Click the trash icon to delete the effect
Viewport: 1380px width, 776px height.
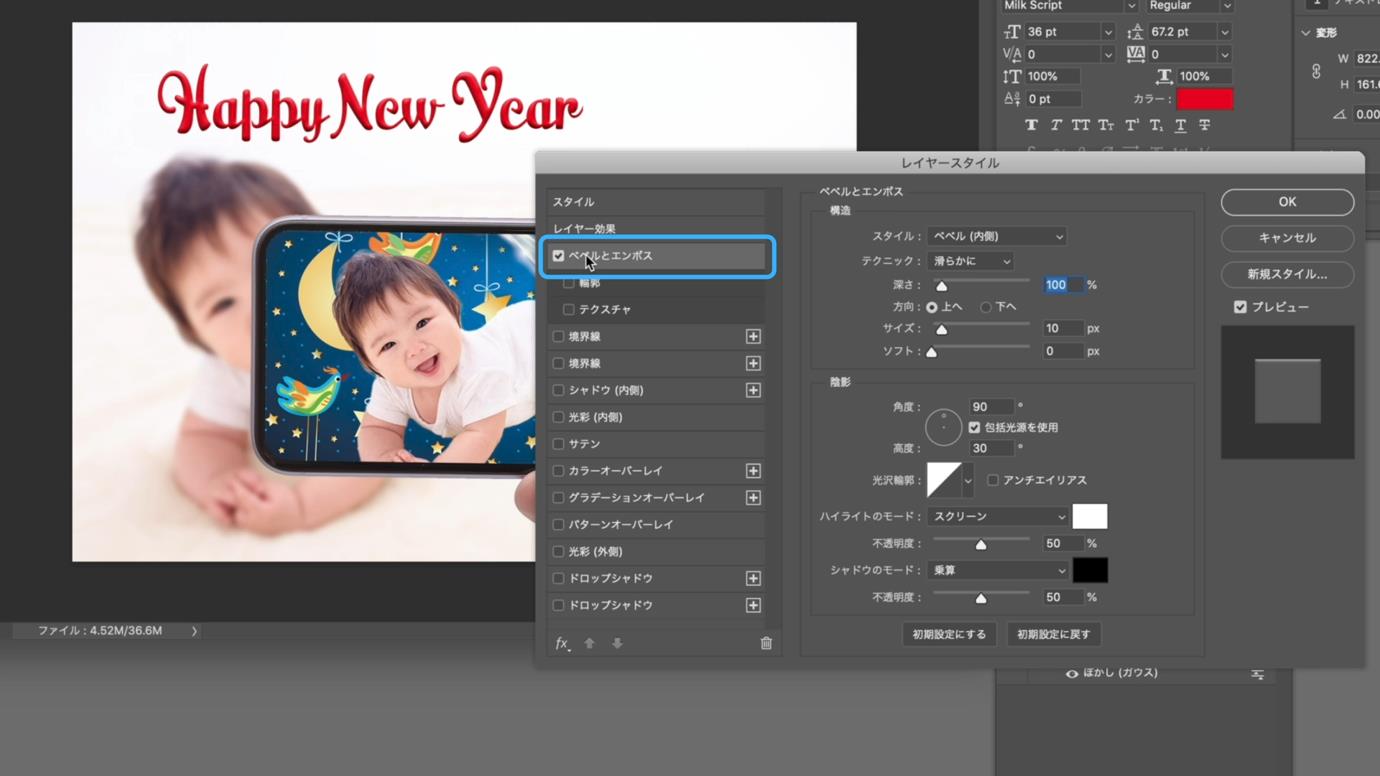click(x=766, y=643)
